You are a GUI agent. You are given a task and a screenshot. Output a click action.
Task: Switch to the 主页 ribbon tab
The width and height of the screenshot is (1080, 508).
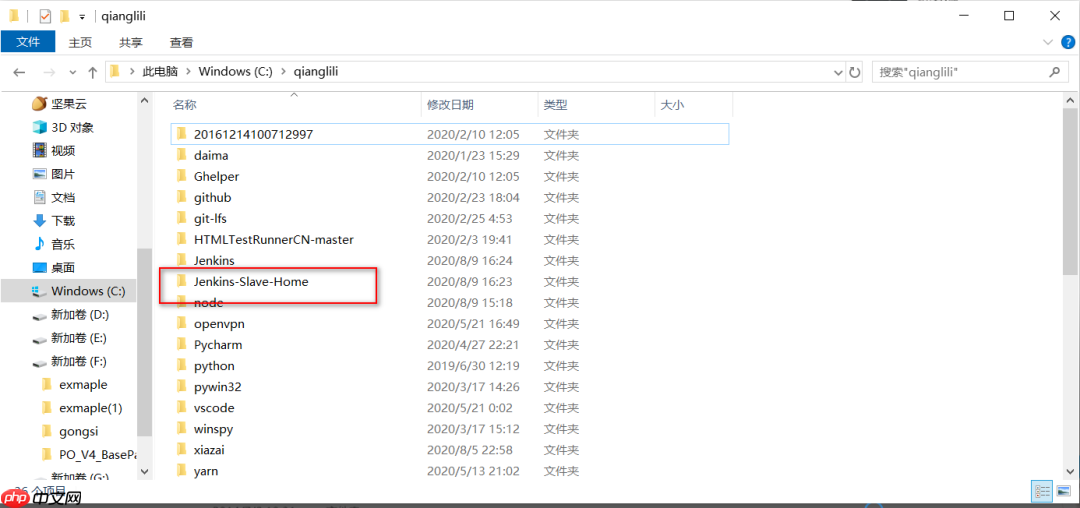80,42
